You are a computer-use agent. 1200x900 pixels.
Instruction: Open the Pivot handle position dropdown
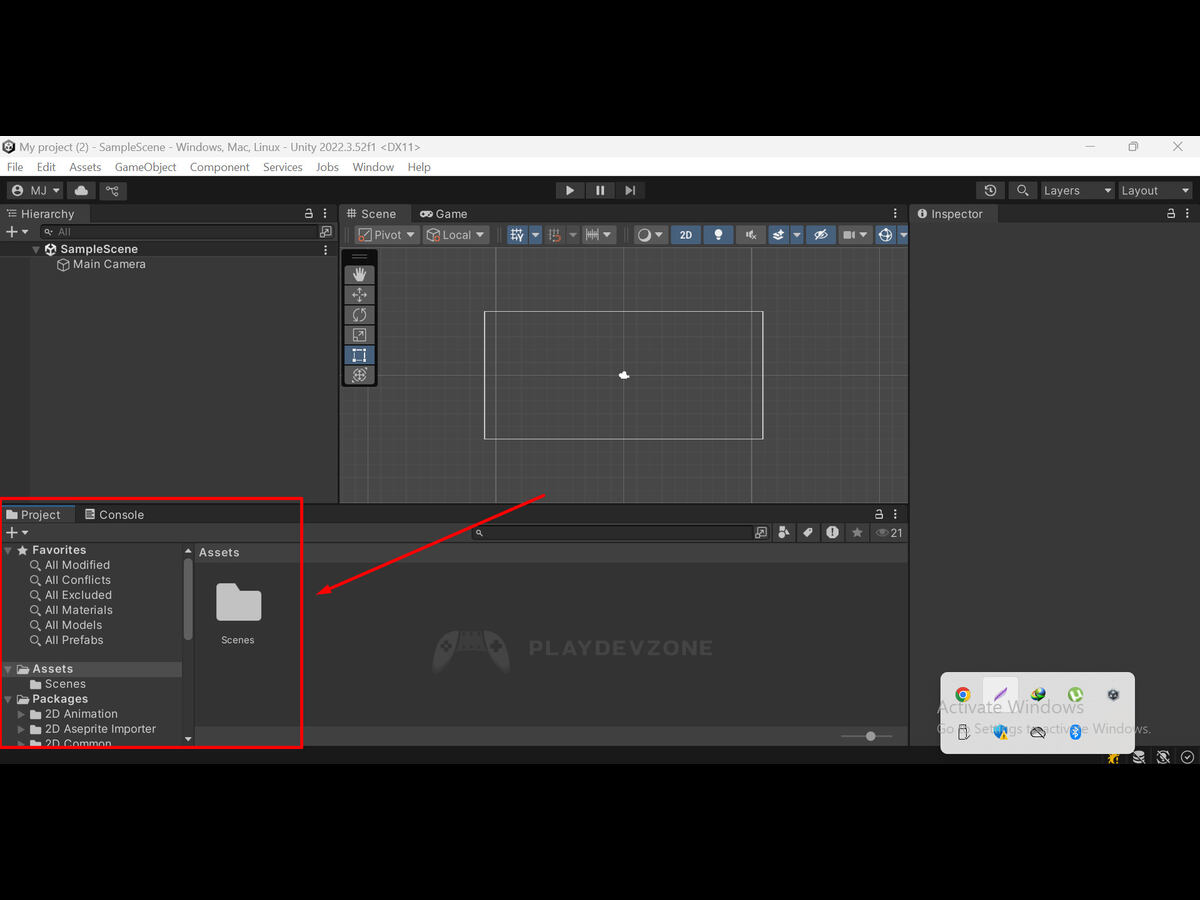click(387, 235)
